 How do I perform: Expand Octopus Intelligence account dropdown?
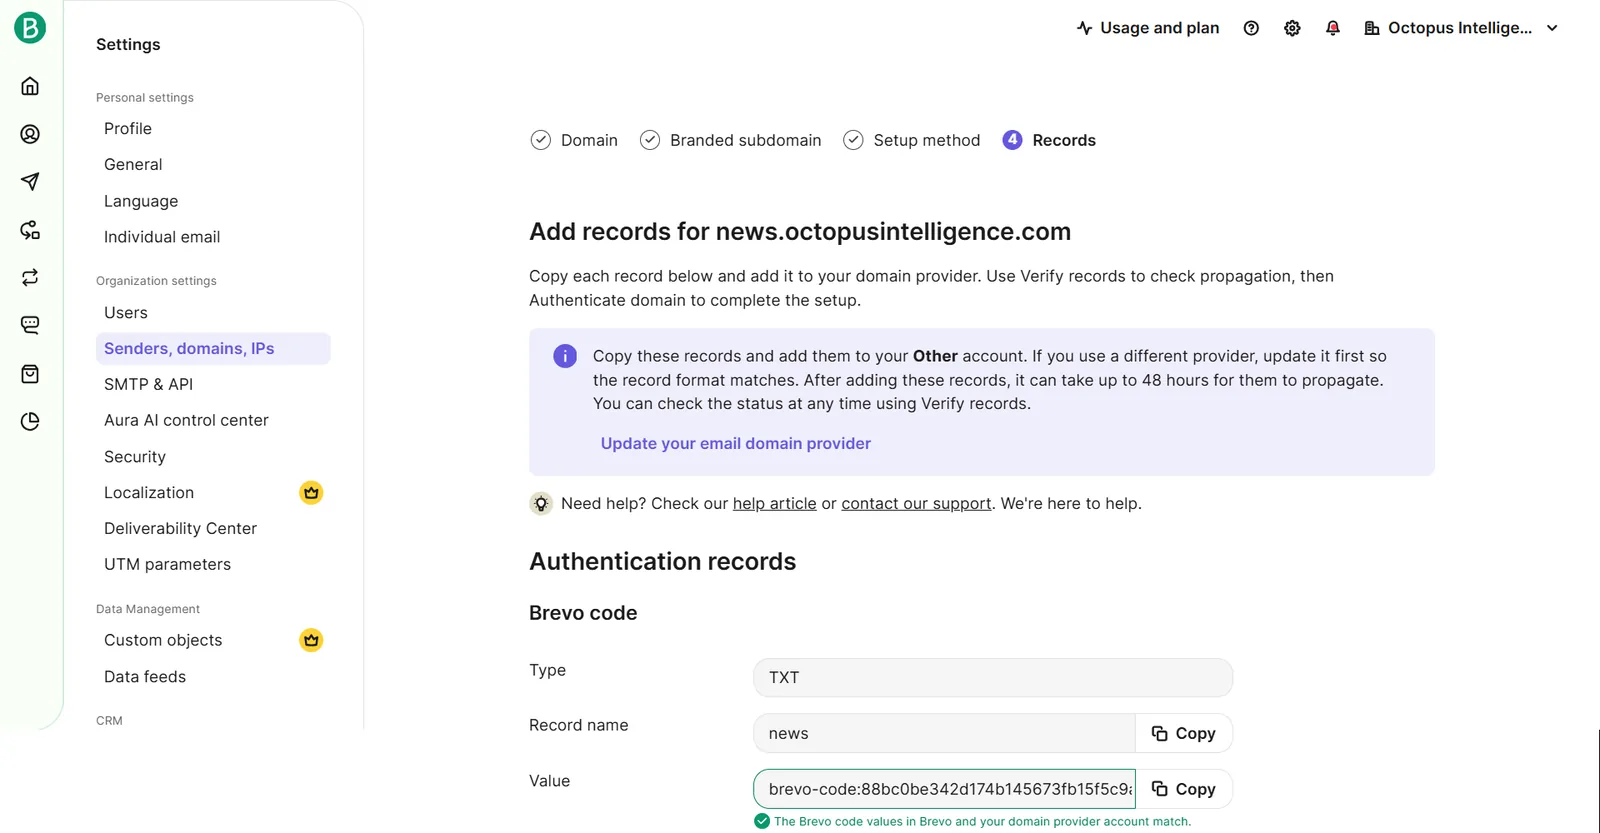pos(1461,28)
